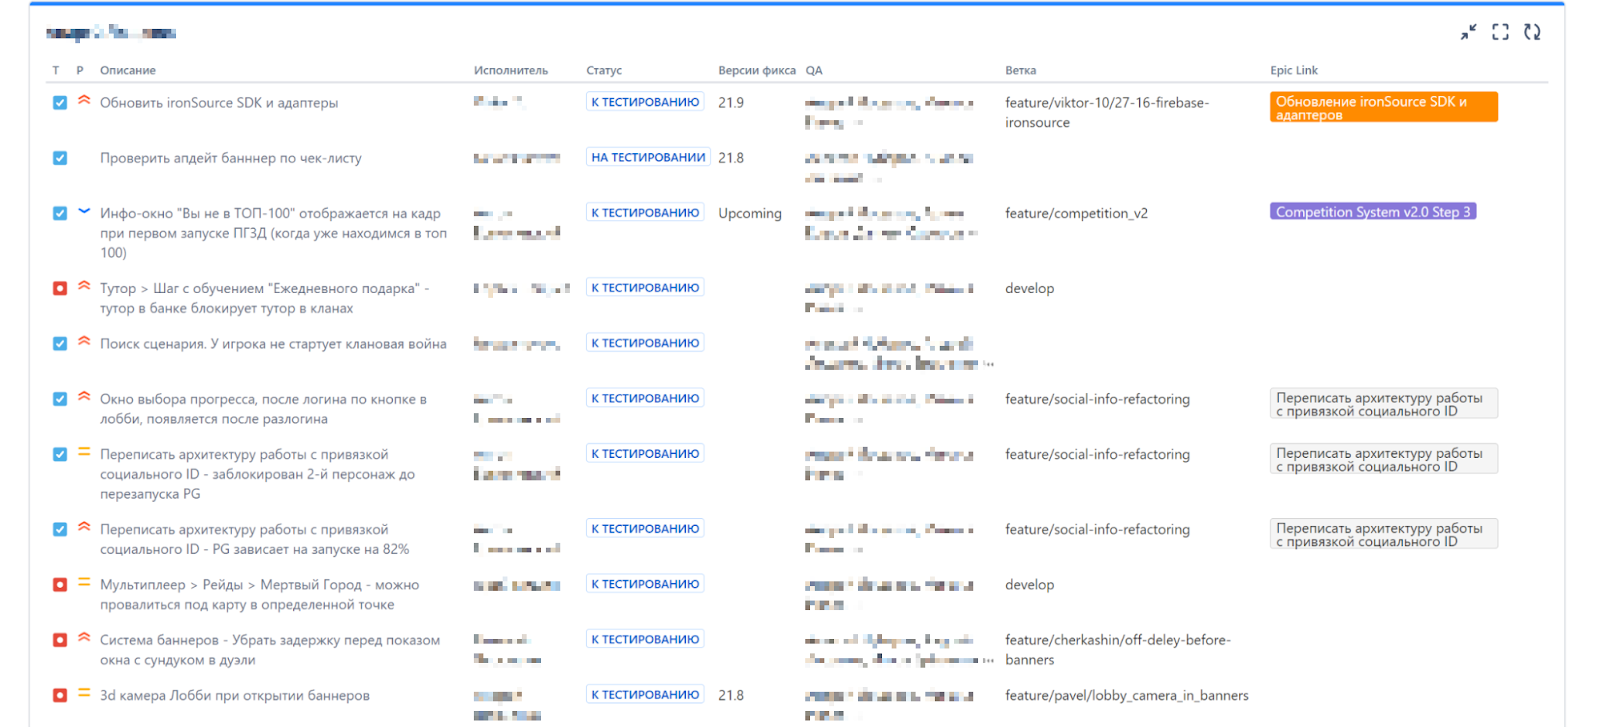Click medium priority icon on "3d камера Лобби" row
Screen dimensions: 1600x727
(x=84, y=693)
